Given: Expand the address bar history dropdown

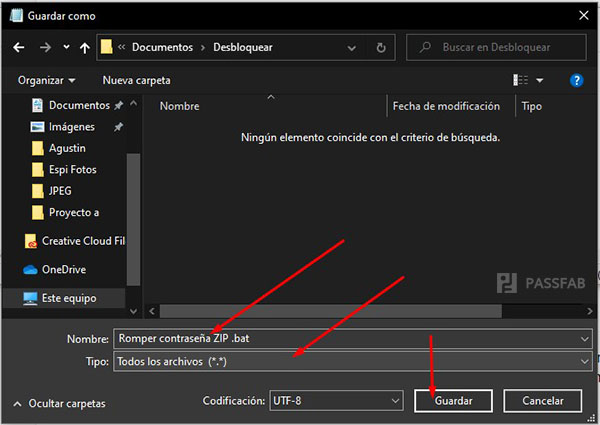Looking at the screenshot, I should click(351, 48).
